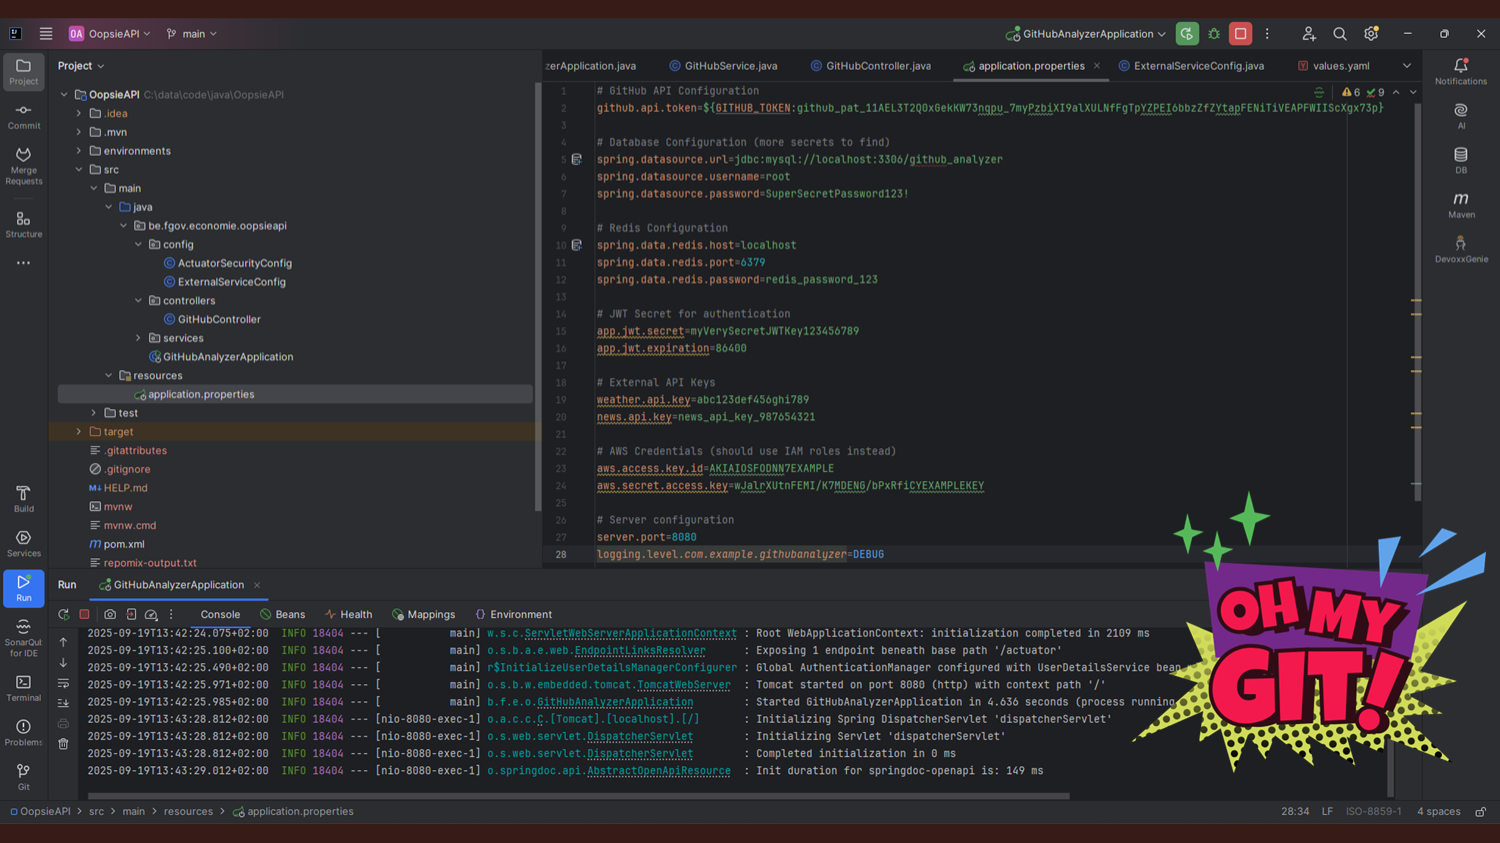1500x843 pixels.
Task: Collapse the controllers package
Action: [x=139, y=301]
